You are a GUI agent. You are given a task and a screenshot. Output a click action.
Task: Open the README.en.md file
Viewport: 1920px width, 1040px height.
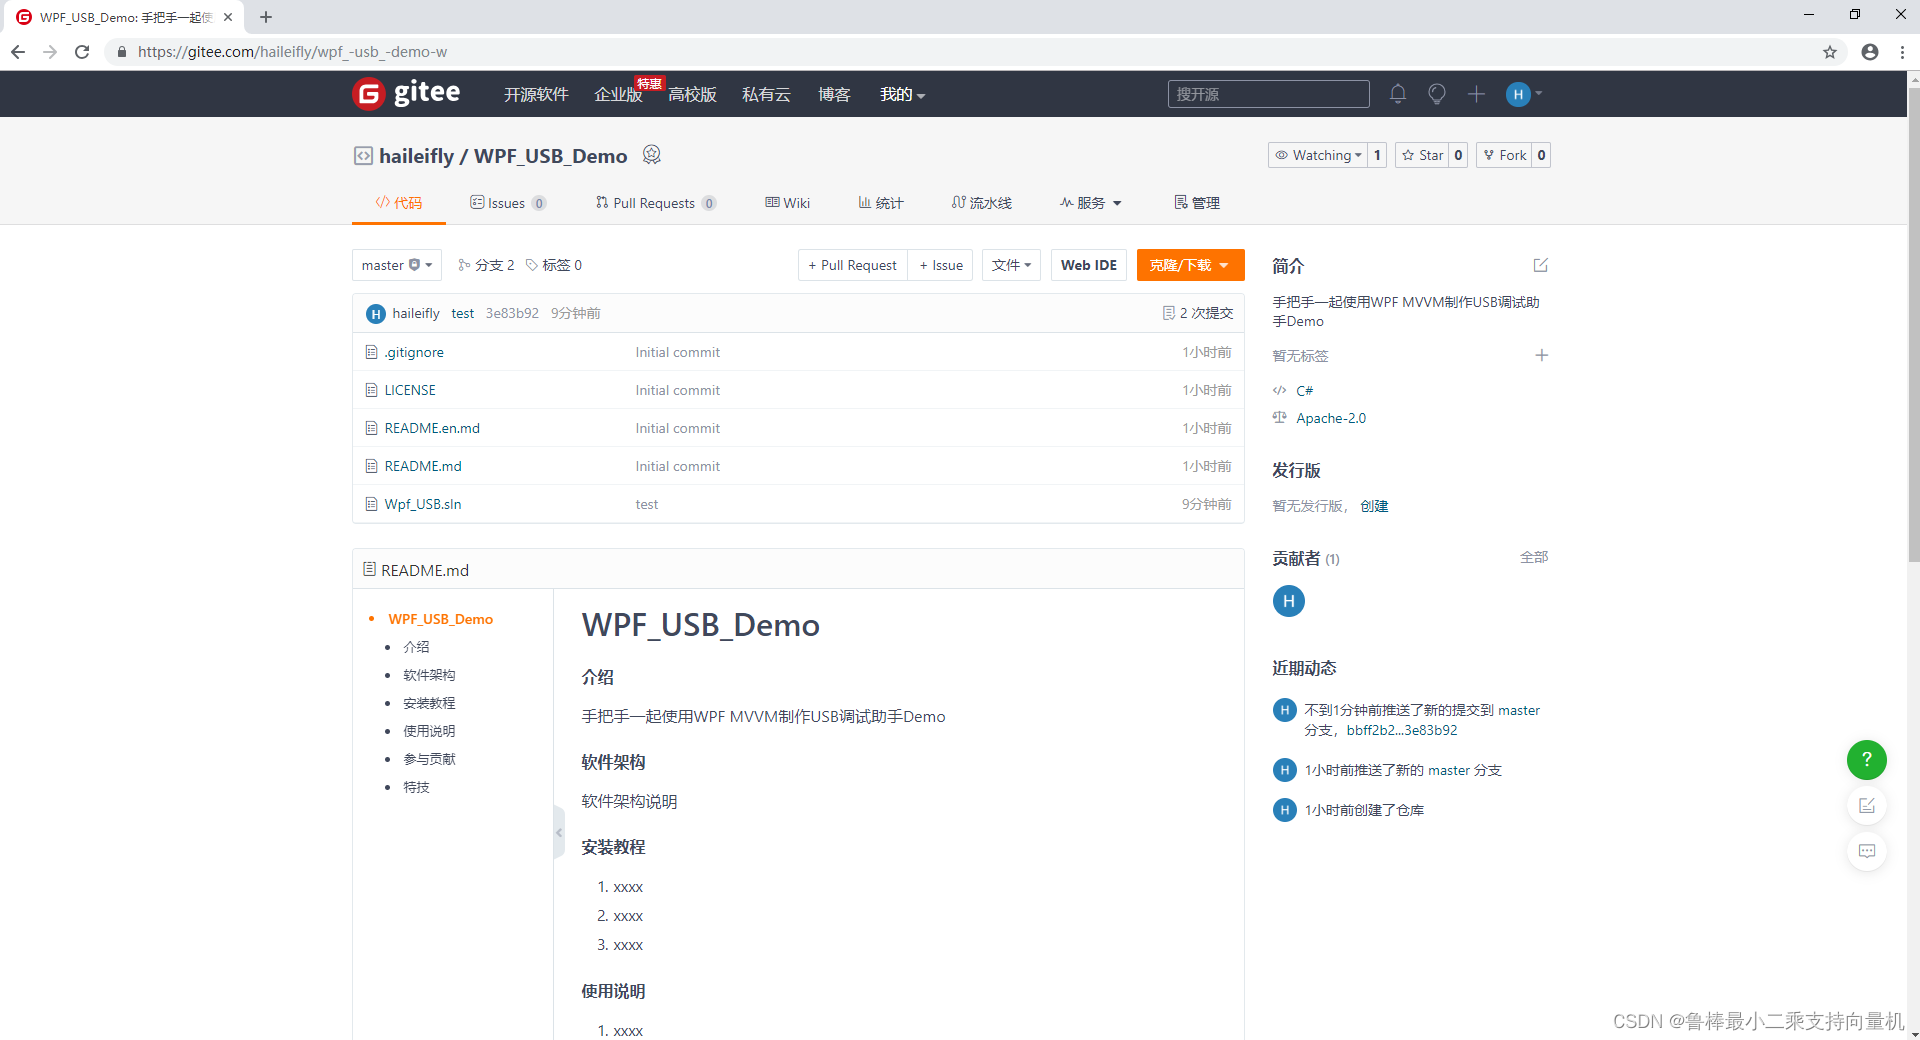point(432,428)
